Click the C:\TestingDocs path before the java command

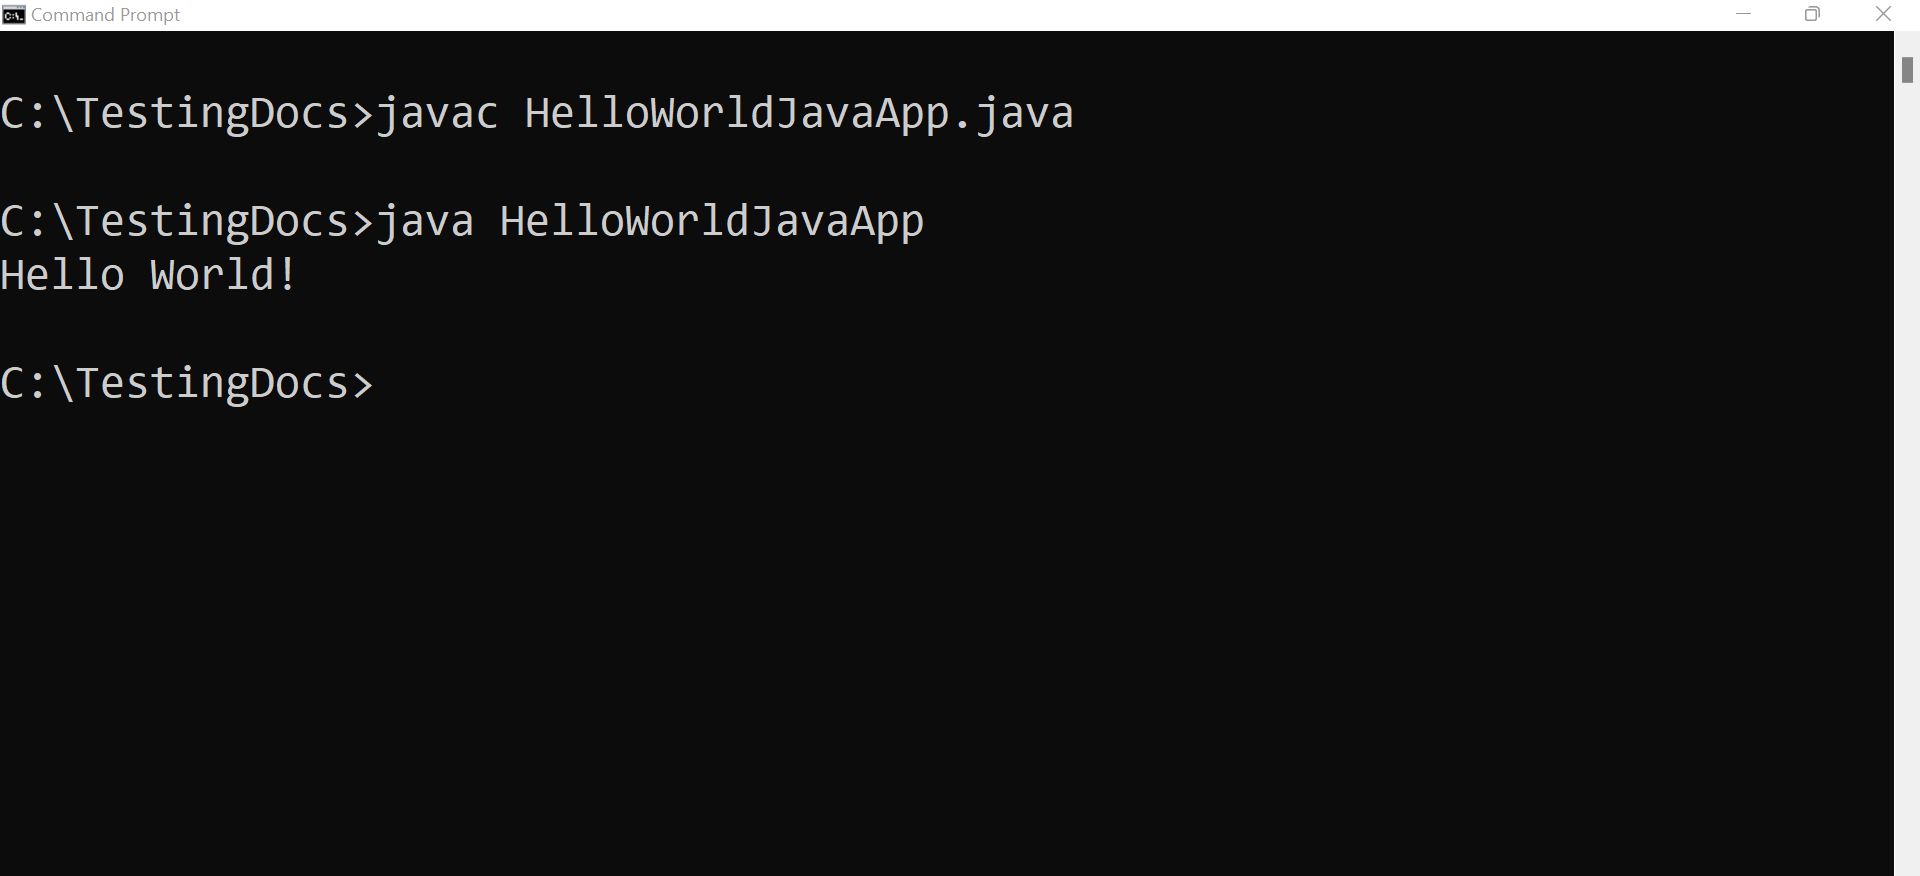[174, 221]
